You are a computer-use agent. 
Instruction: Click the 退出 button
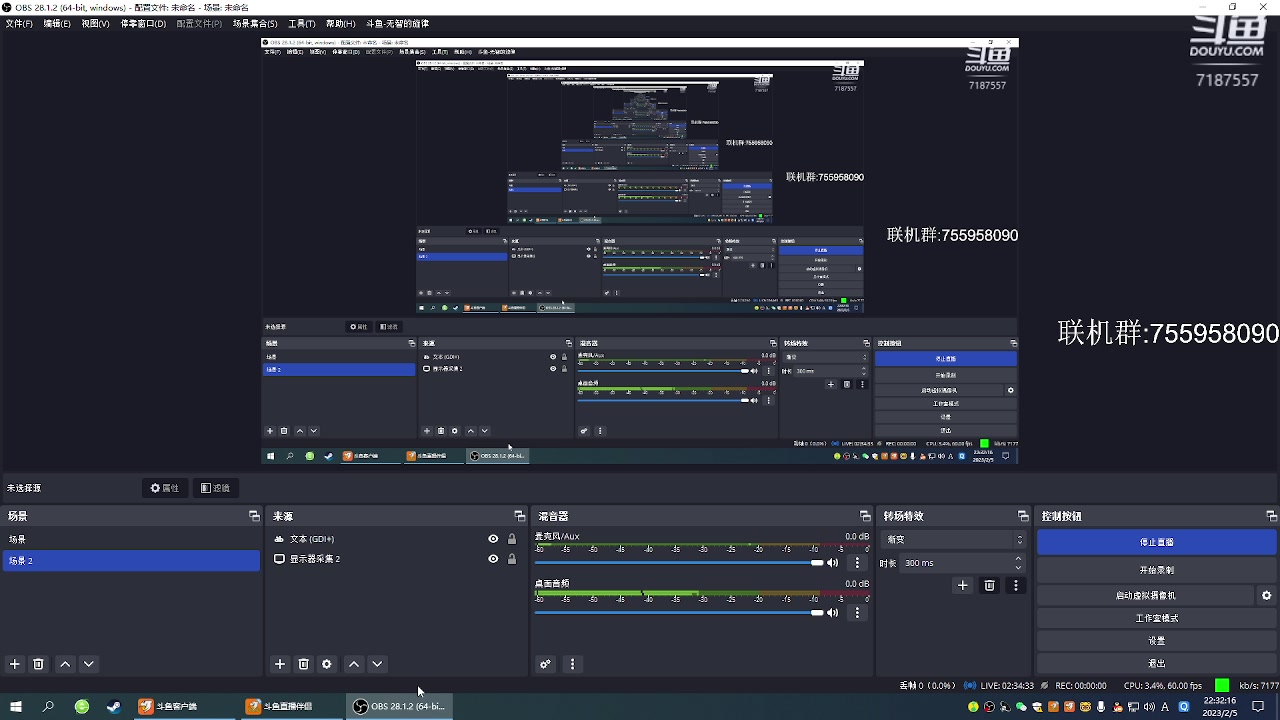pos(1156,663)
